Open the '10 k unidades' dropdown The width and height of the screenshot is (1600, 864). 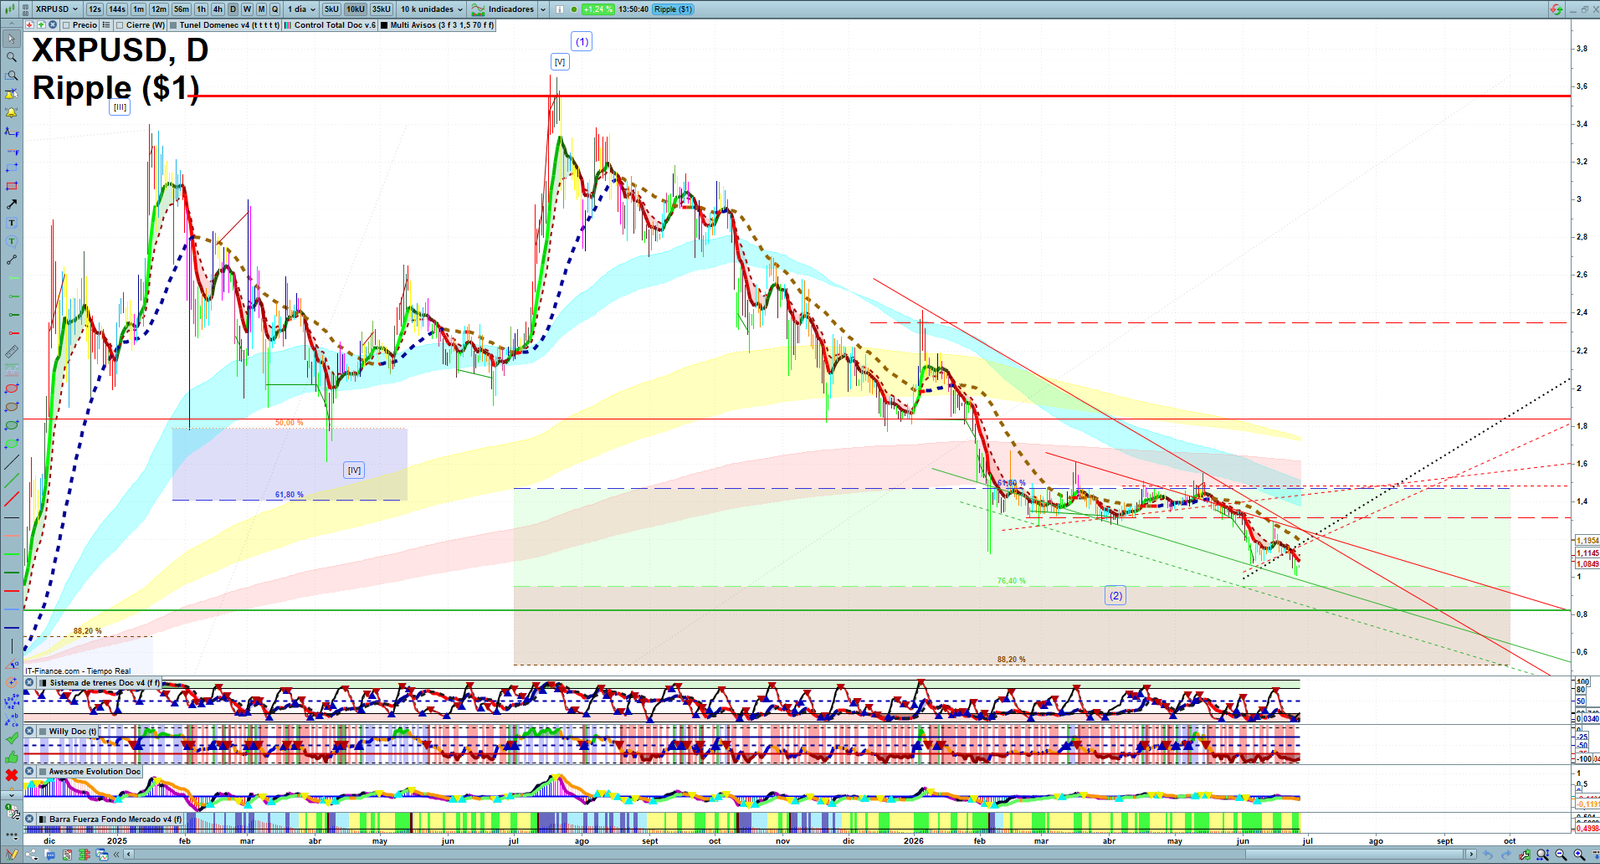tap(432, 9)
